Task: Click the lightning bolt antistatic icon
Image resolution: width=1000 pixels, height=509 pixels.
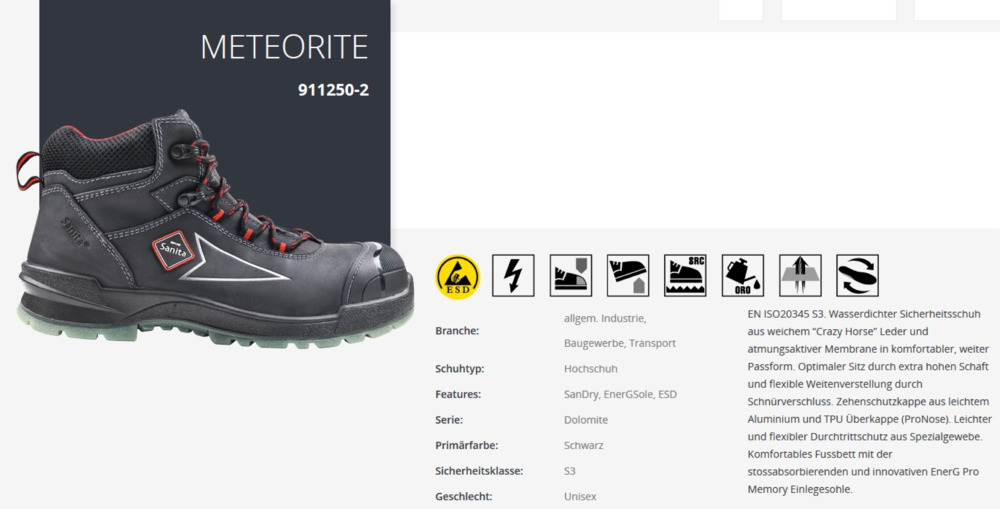Action: [x=513, y=276]
